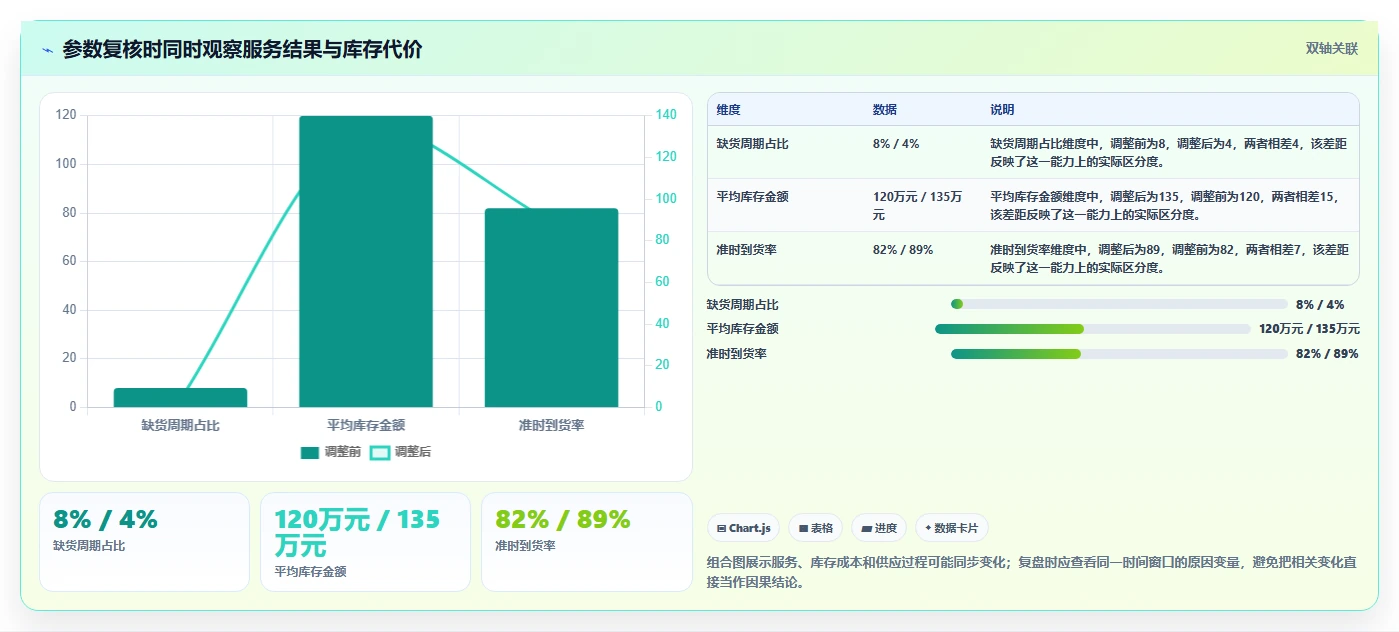Screen dimensions: 1399x632
Task: Click the icon in the 进度 tag
Action: 866,528
